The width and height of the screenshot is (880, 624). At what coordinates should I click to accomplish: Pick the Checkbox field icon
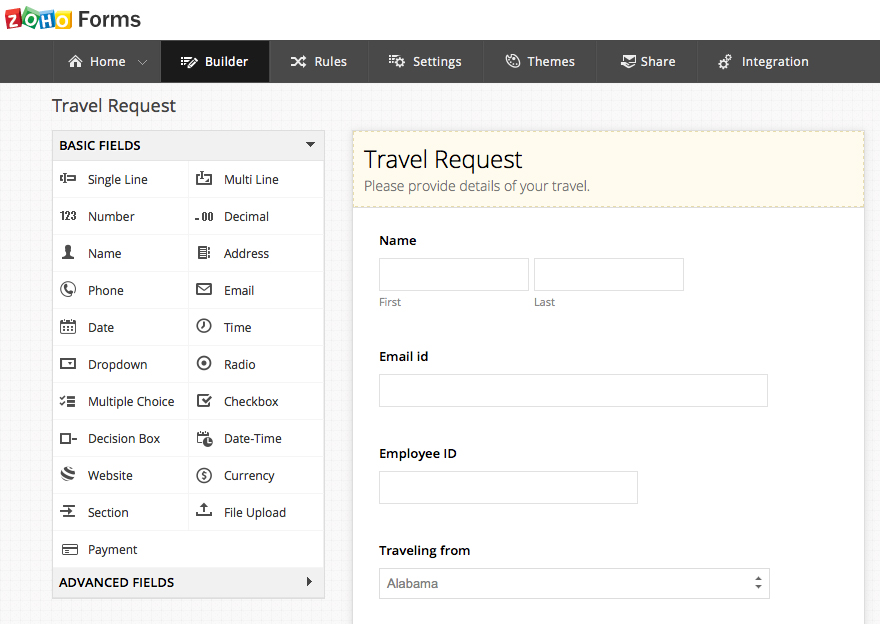[204, 401]
